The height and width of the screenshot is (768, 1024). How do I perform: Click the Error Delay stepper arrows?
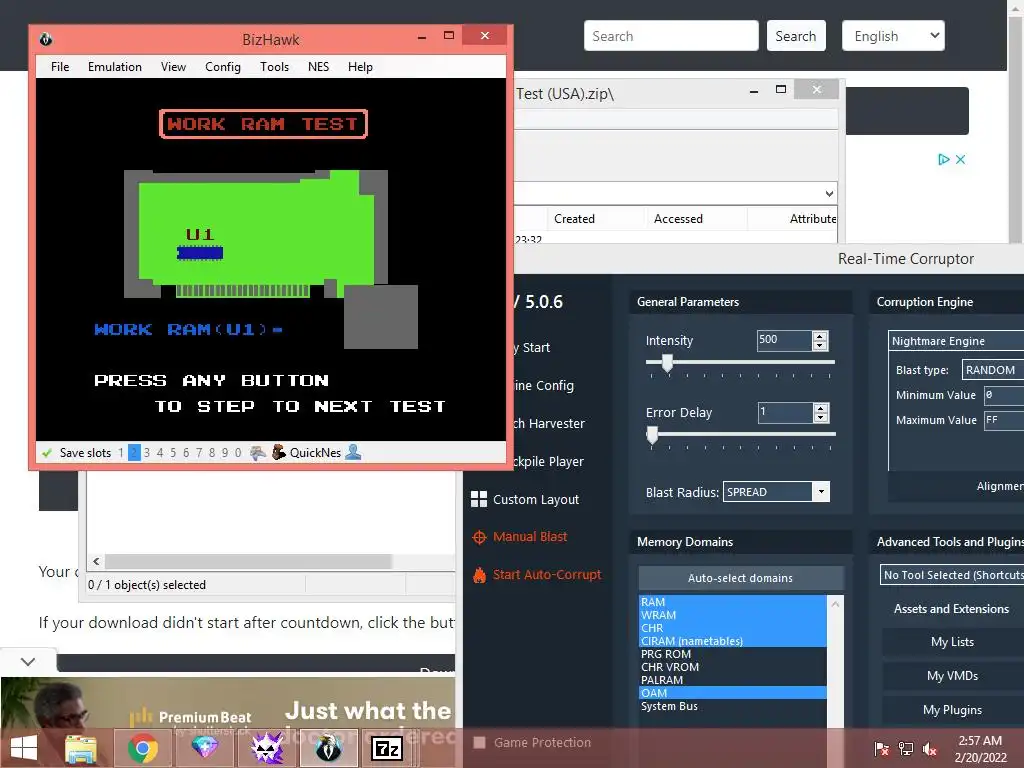820,412
